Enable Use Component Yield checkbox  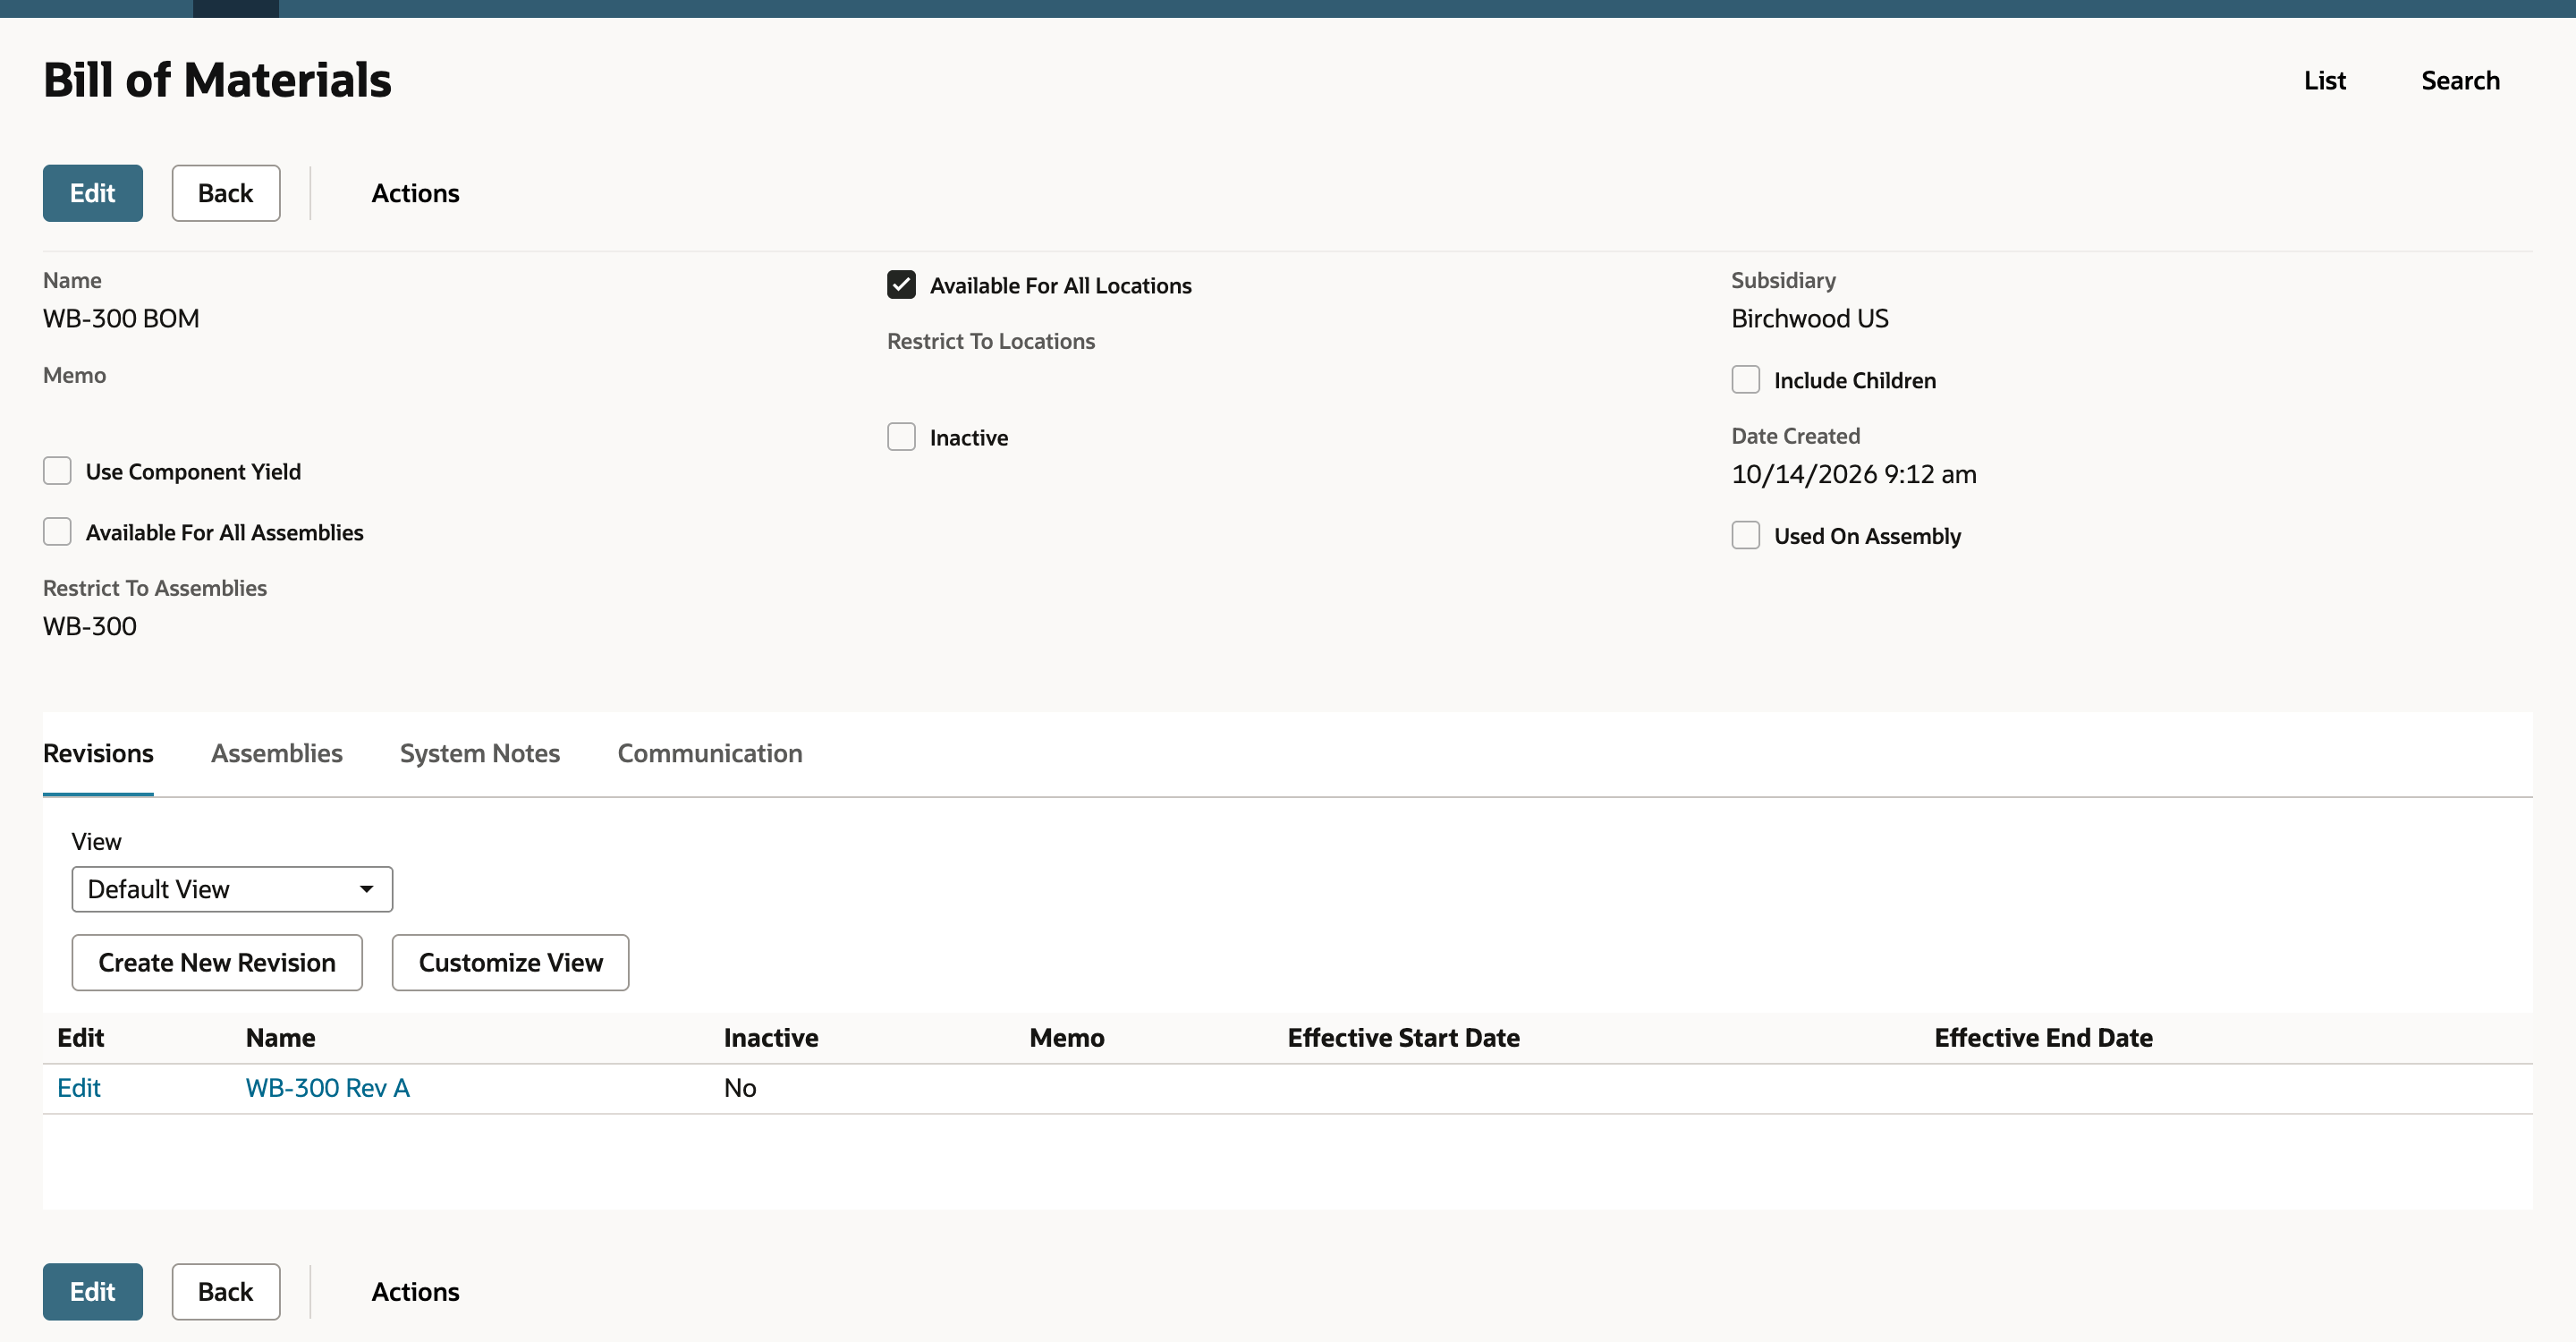(x=57, y=471)
